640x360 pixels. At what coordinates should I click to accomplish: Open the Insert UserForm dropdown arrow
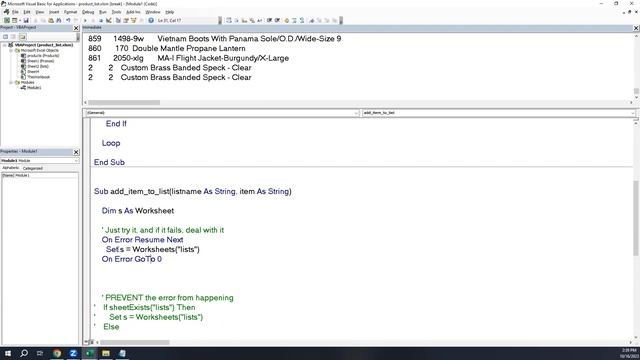click(20, 20)
